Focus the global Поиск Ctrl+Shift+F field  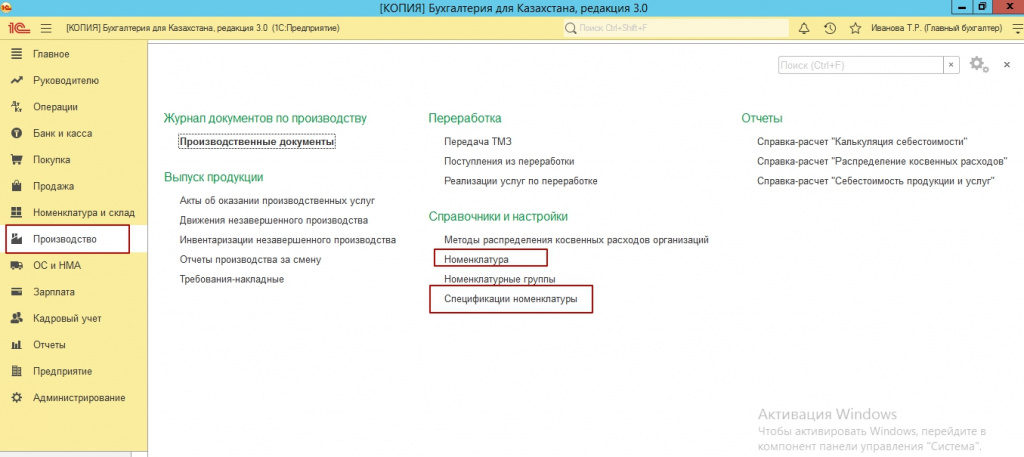point(676,29)
